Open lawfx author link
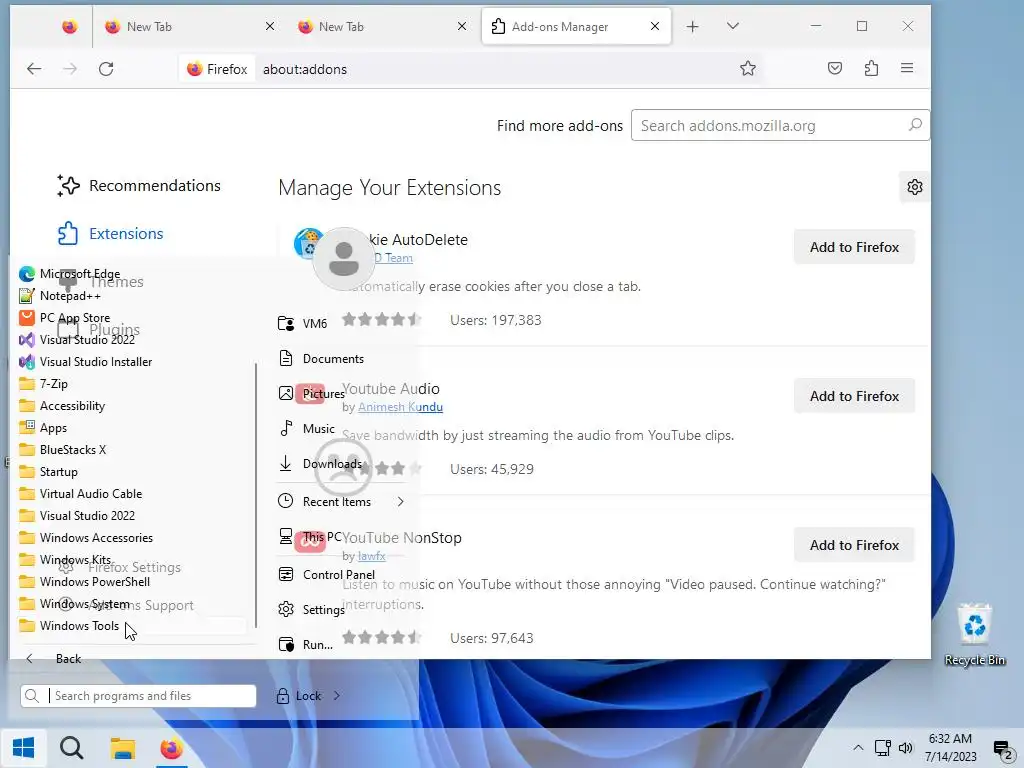The image size is (1024, 768). [372, 556]
